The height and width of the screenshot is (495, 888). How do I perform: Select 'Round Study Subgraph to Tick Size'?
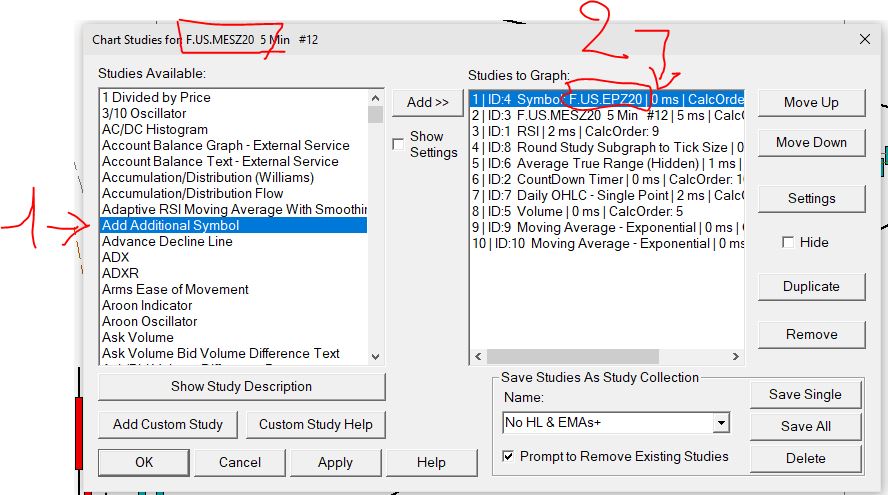click(607, 147)
